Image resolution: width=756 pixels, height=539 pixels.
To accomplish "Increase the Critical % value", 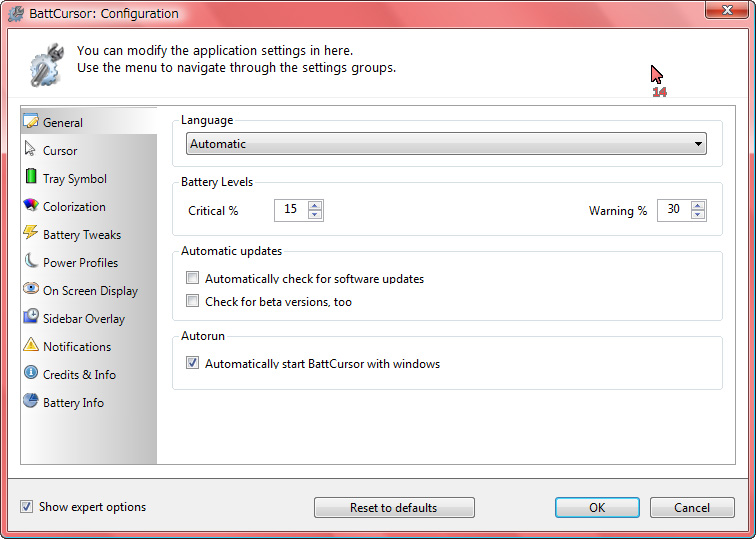I will (315, 205).
